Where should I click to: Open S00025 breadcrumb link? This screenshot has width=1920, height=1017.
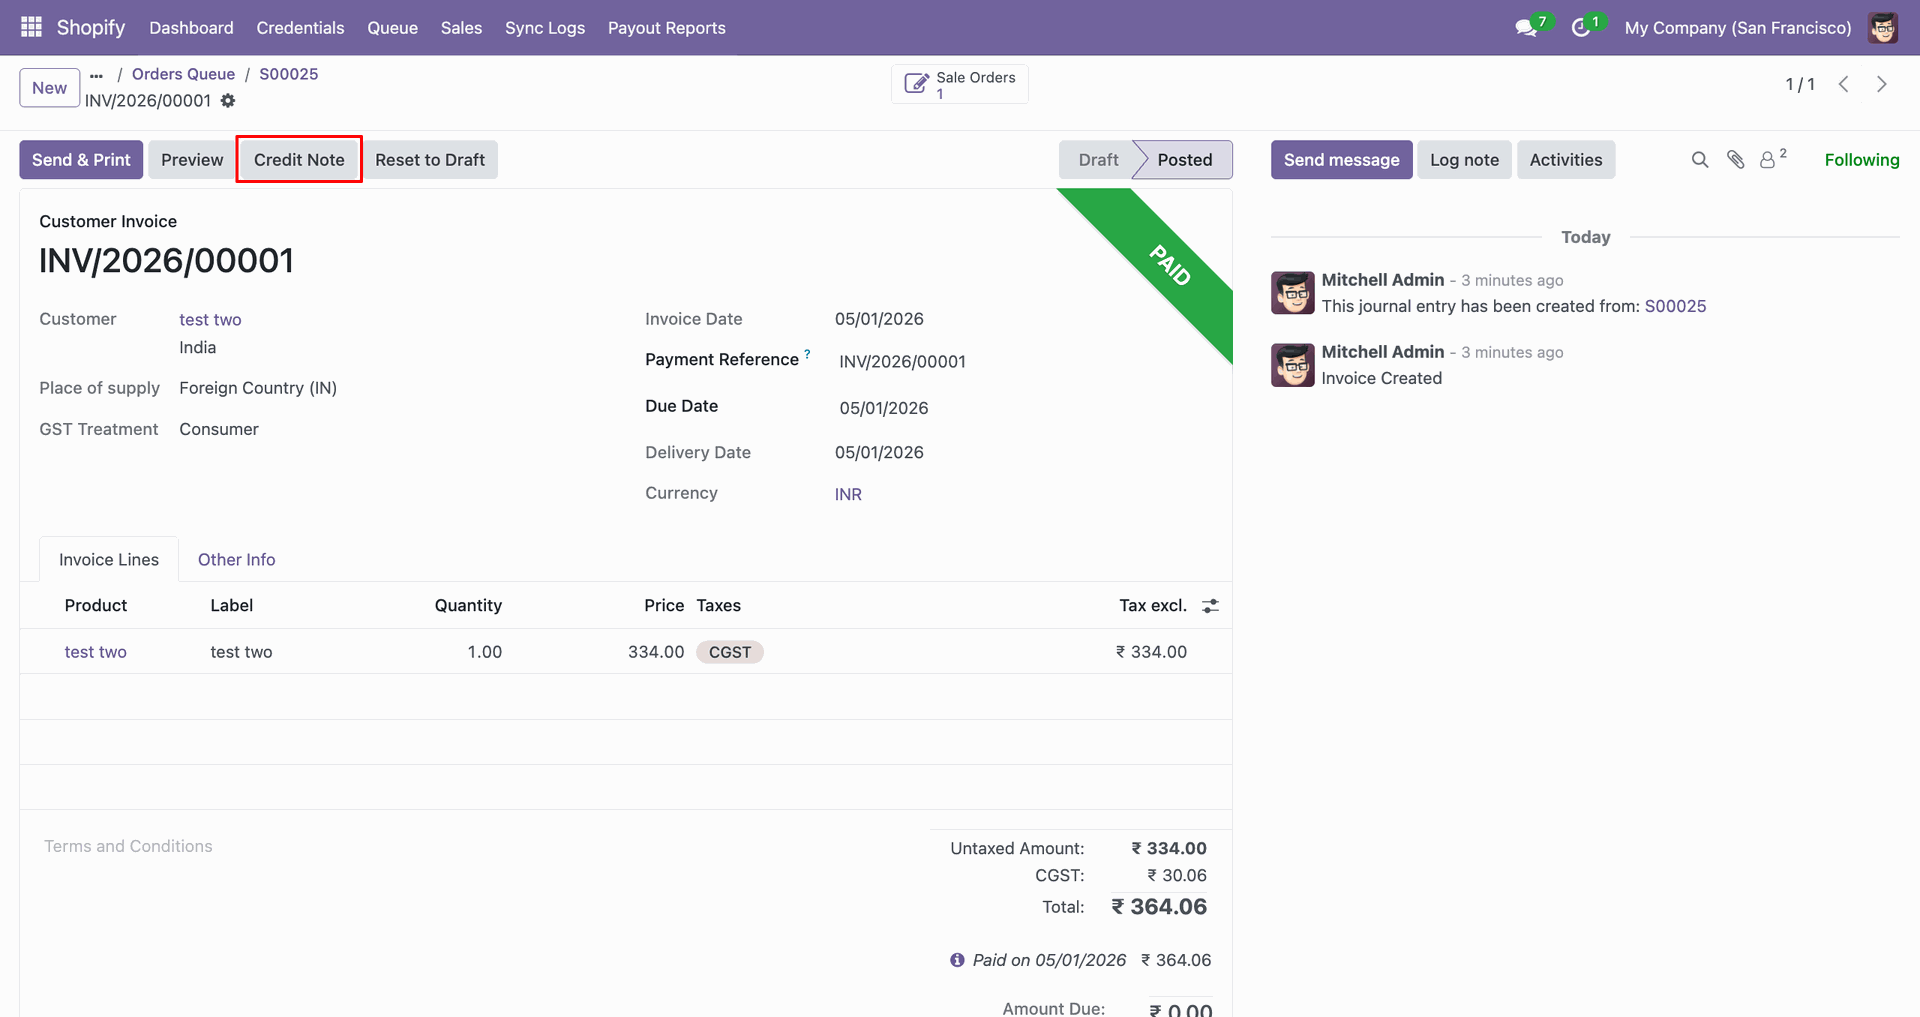[289, 74]
